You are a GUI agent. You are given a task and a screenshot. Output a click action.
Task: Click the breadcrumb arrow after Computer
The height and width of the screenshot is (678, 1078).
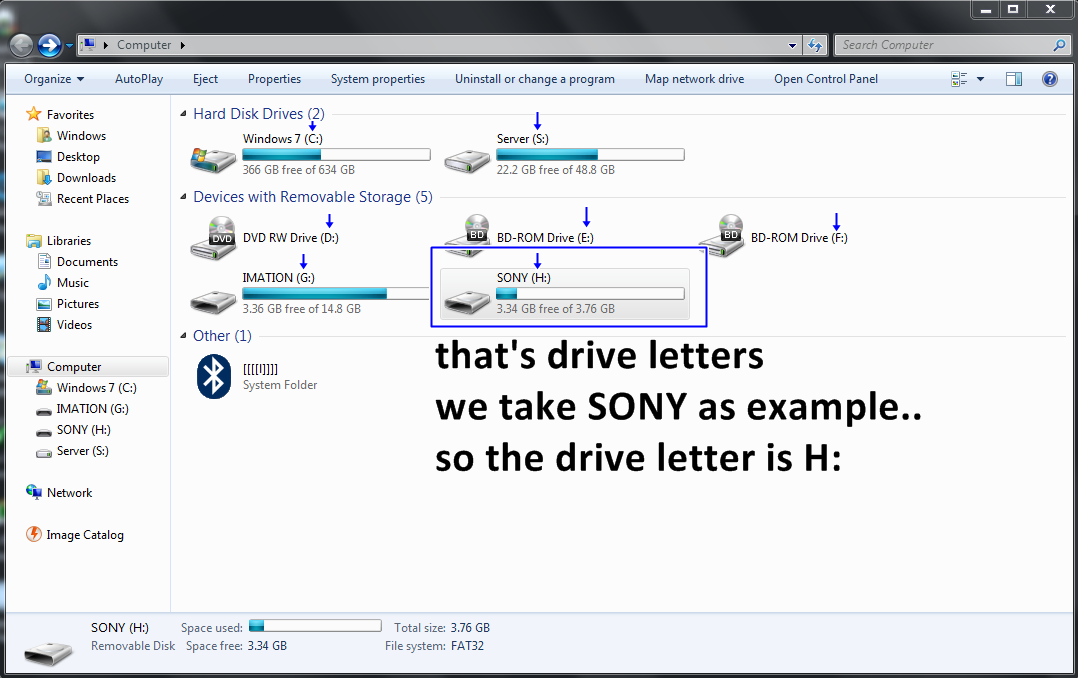coord(183,45)
